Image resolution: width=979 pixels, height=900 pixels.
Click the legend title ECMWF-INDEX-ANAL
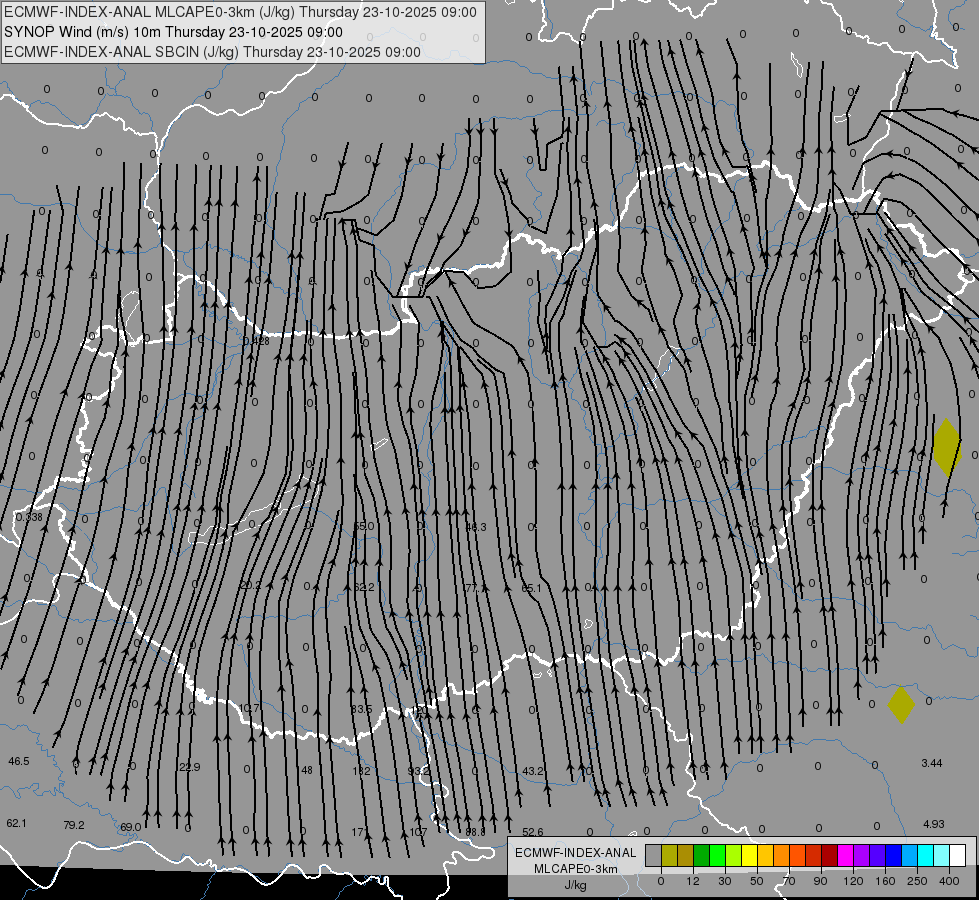pyautogui.click(x=576, y=853)
